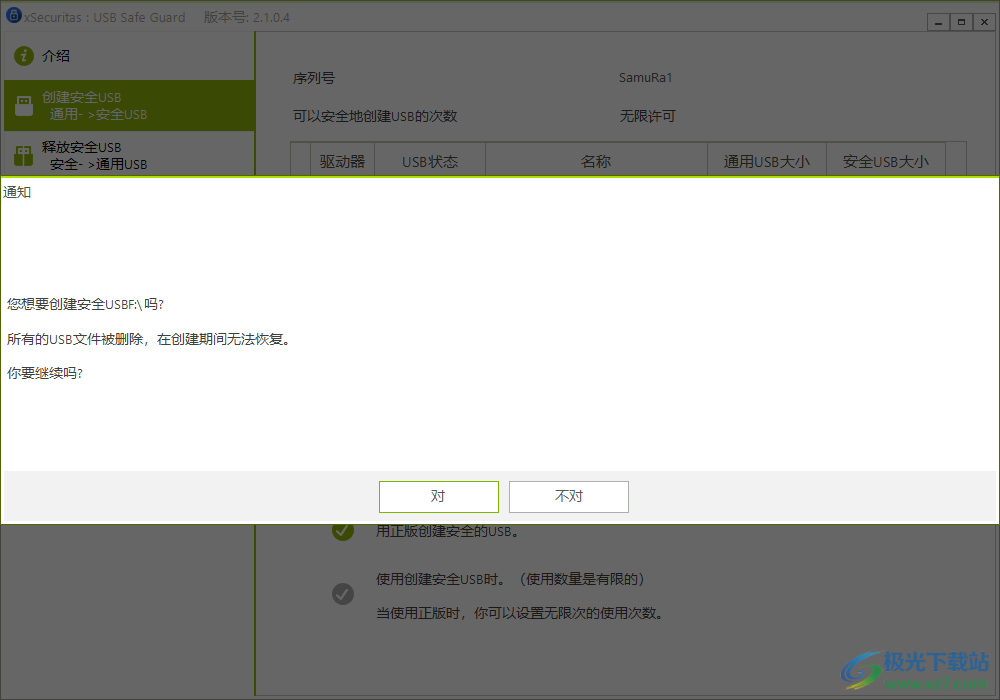The image size is (1000, 700).
Task: Cancel by clicking the 不对 button
Action: tap(568, 496)
